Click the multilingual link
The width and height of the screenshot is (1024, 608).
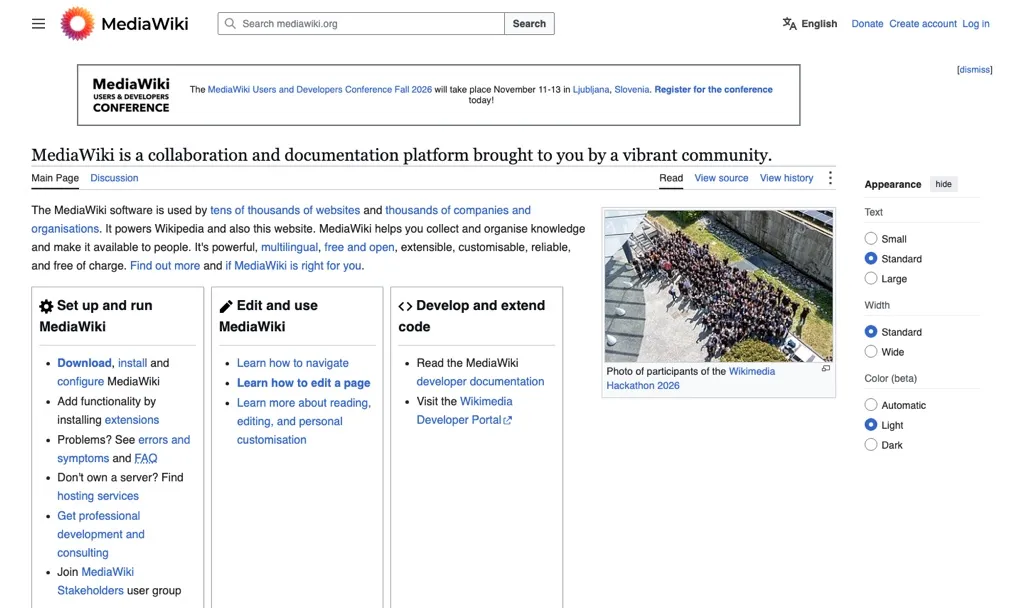(289, 248)
